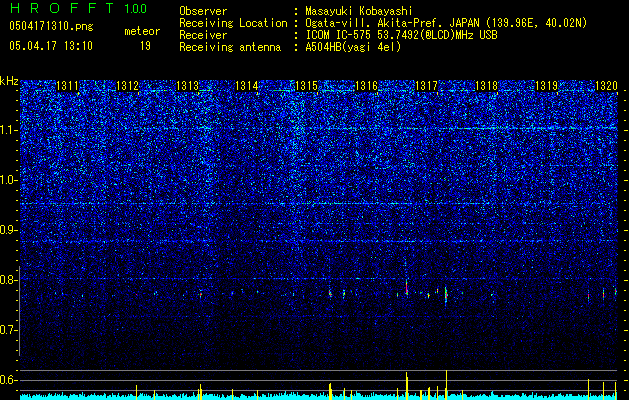Click the kHz axis unit label

pos(9,81)
